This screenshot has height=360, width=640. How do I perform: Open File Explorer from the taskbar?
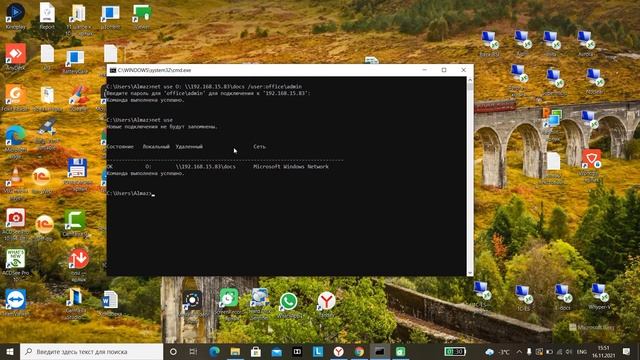[235, 351]
